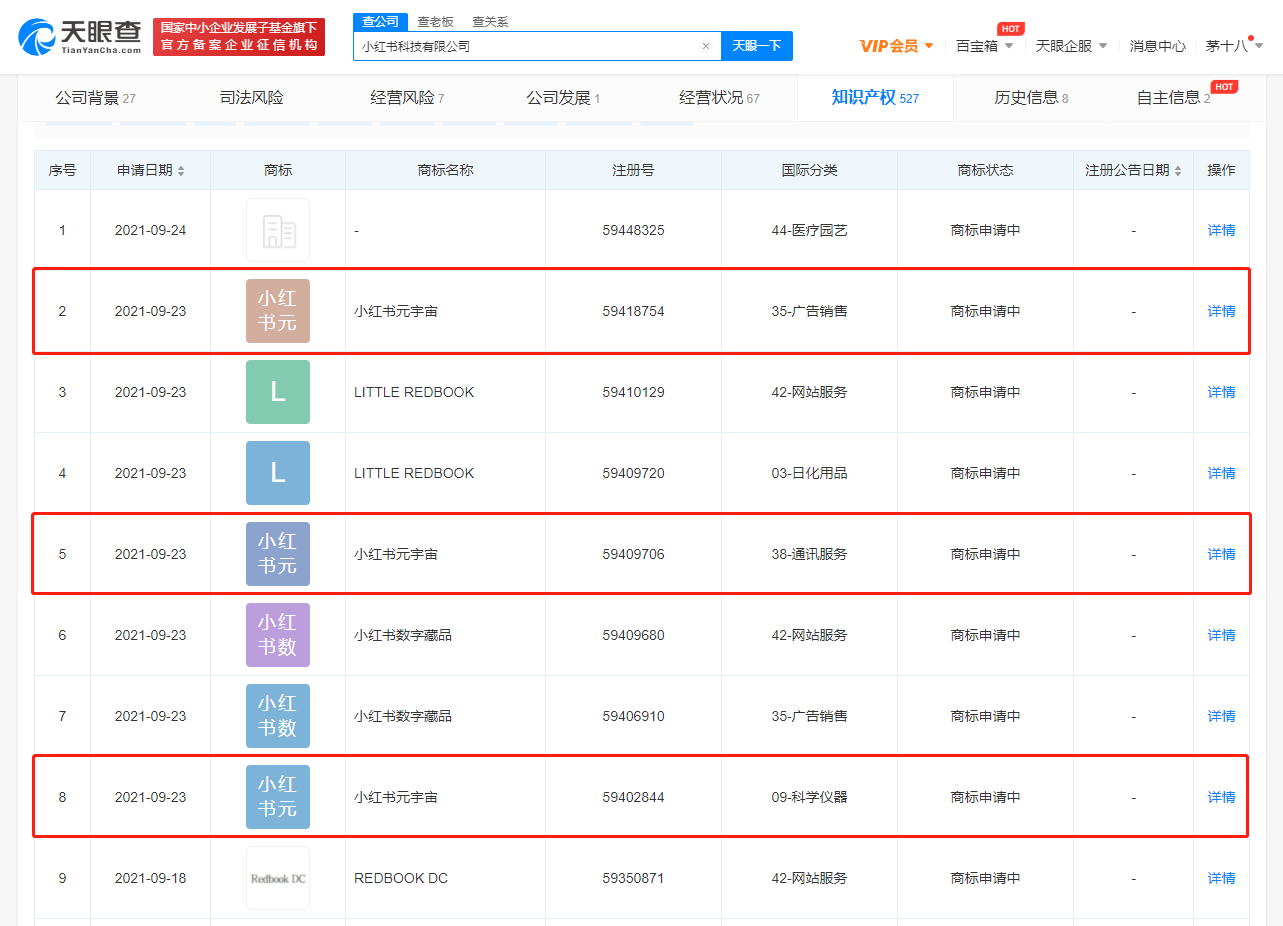Click the 国际分类 column header
Image resolution: width=1283 pixels, height=926 pixels.
(x=809, y=170)
